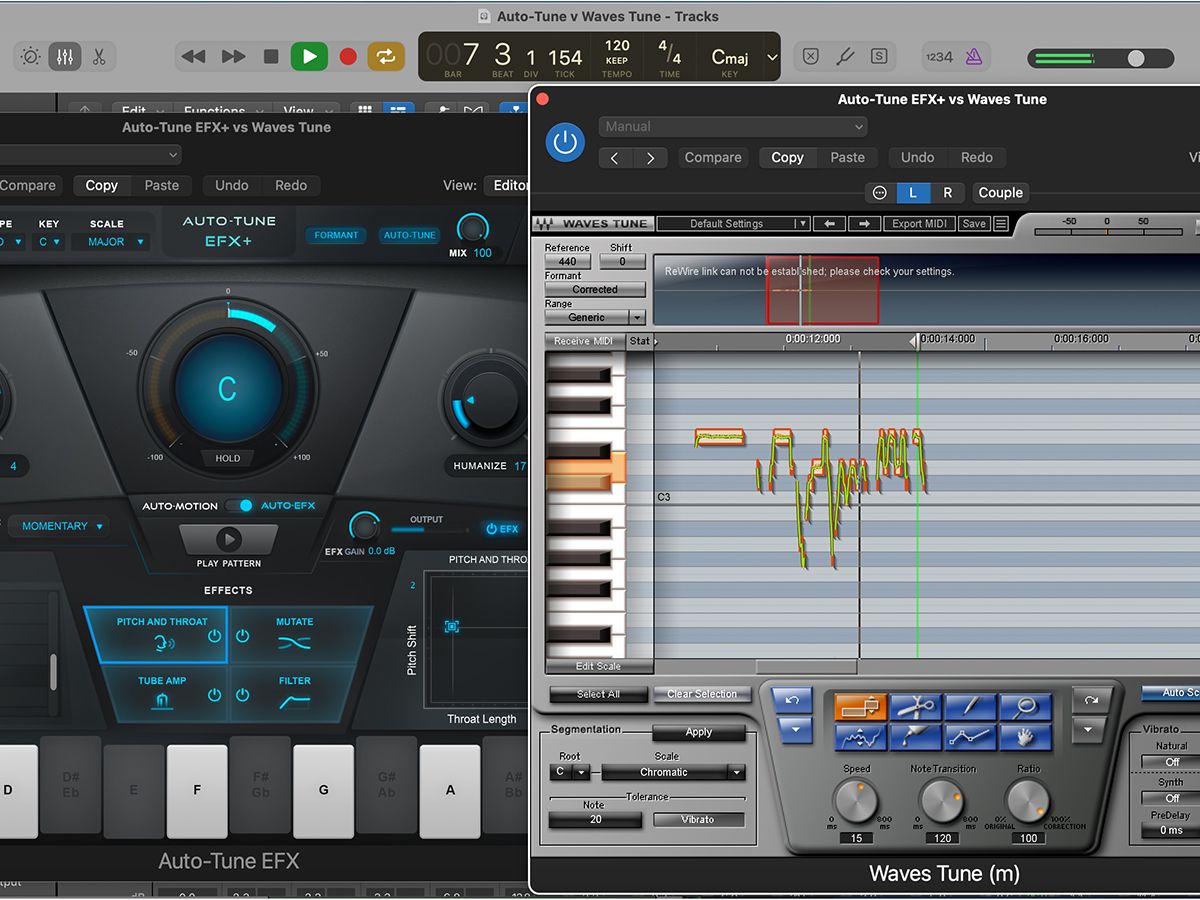The image size is (1200, 900).
Task: Disable cycle loop mode in the transport
Action: coord(385,57)
